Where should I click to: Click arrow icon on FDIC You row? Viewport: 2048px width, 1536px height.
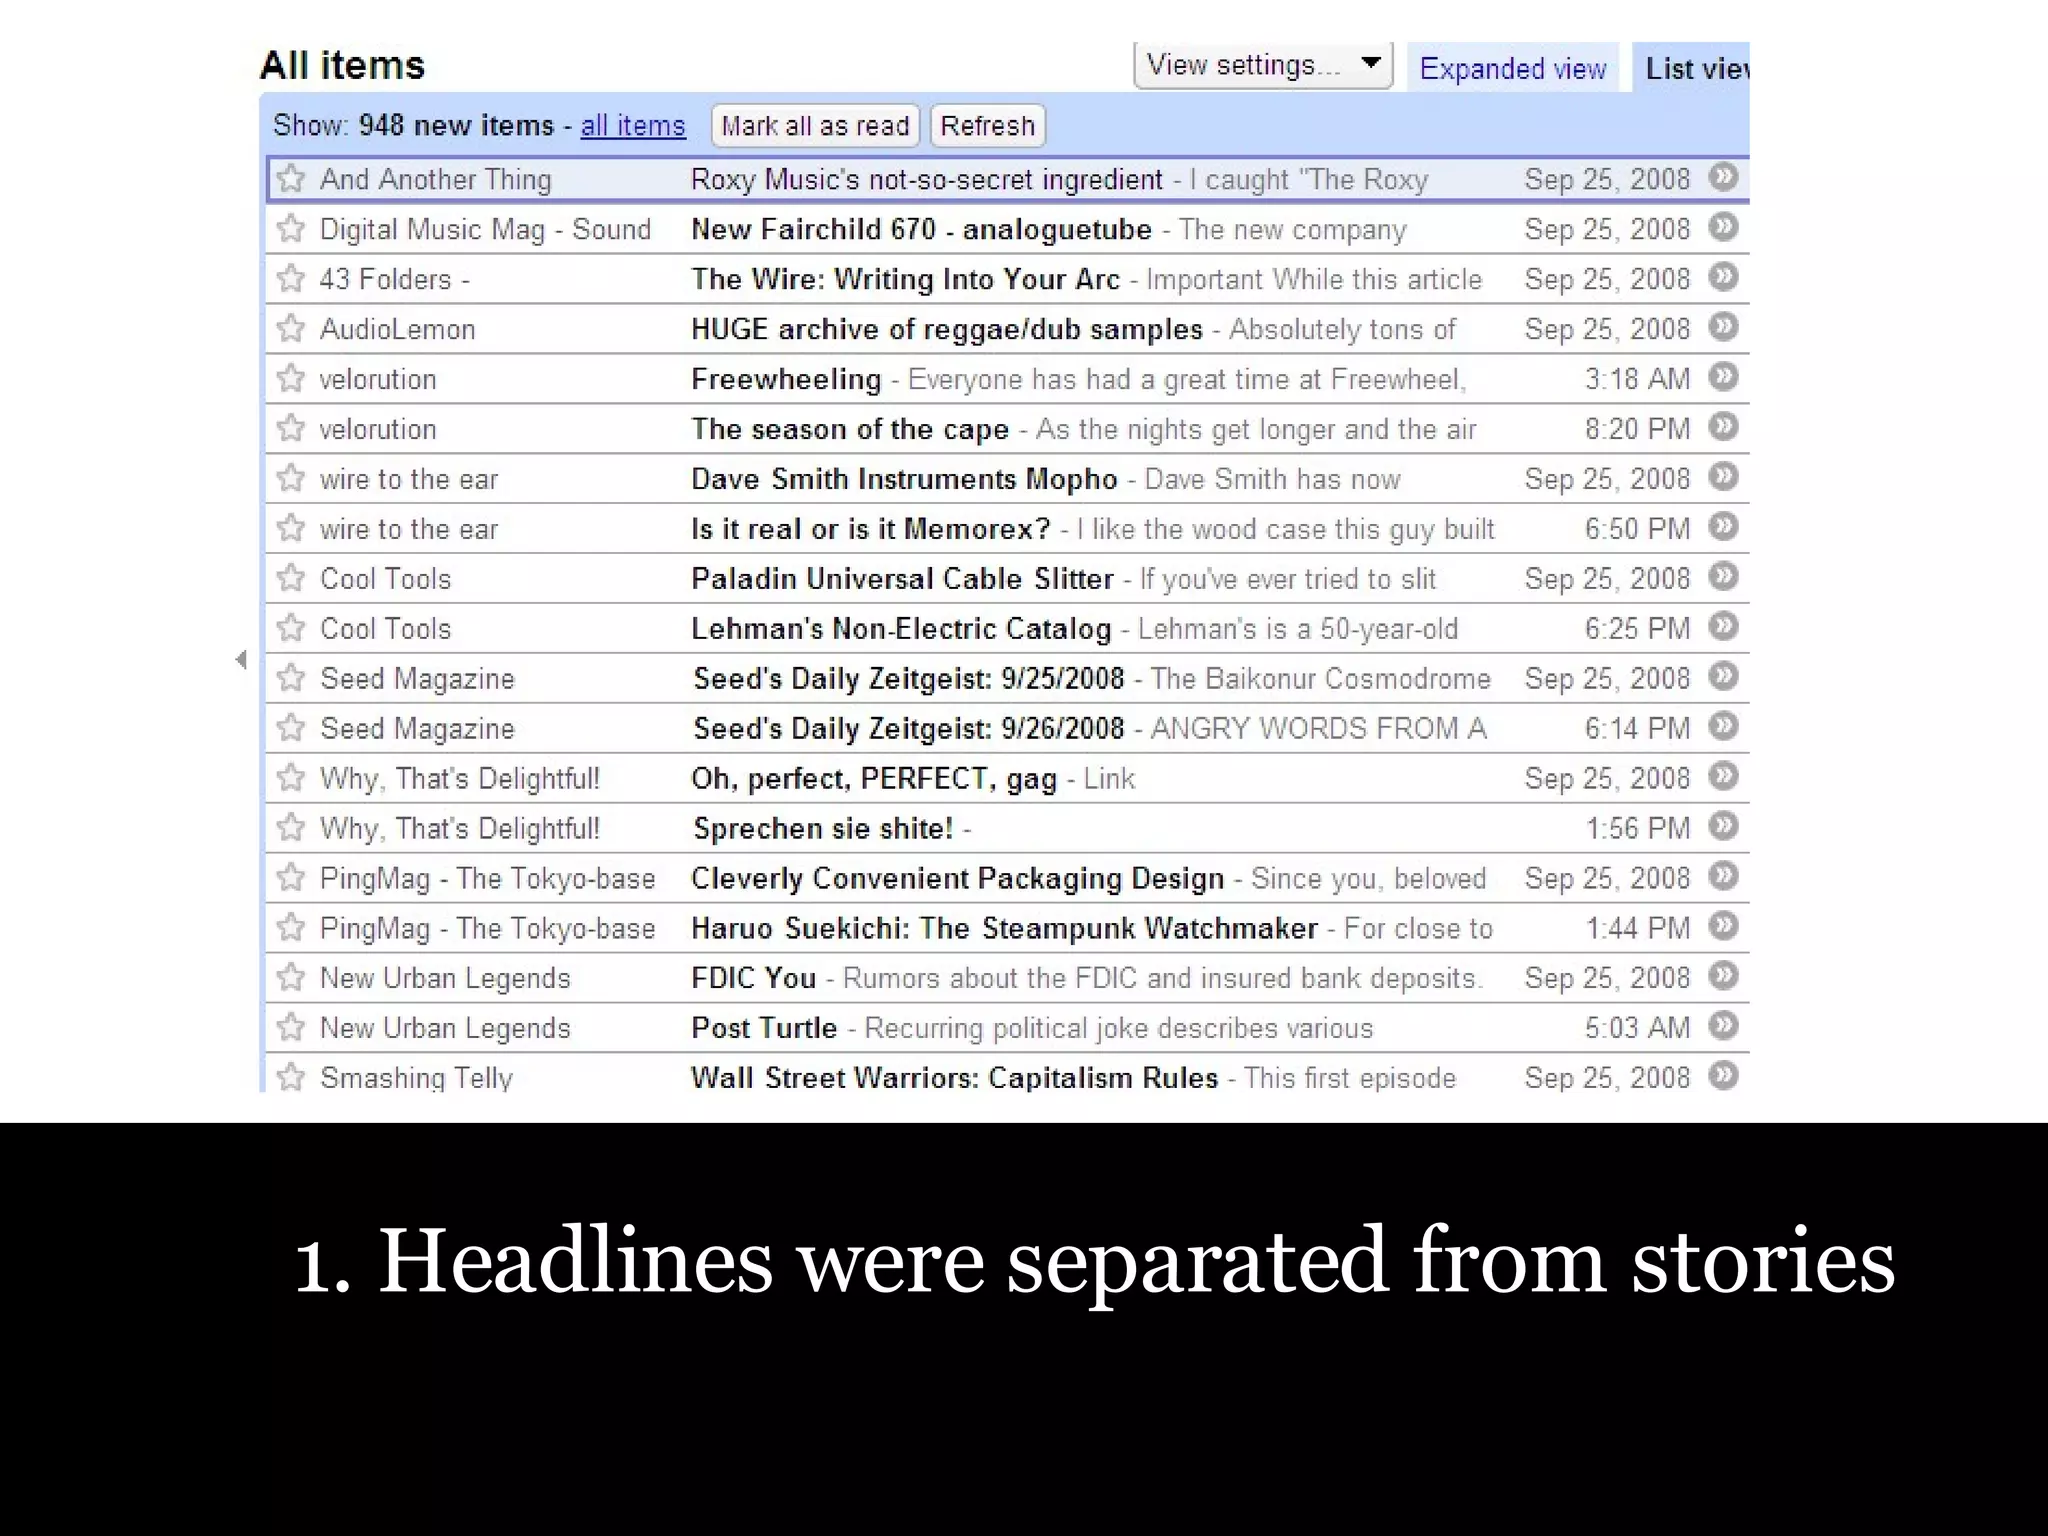click(x=1723, y=976)
